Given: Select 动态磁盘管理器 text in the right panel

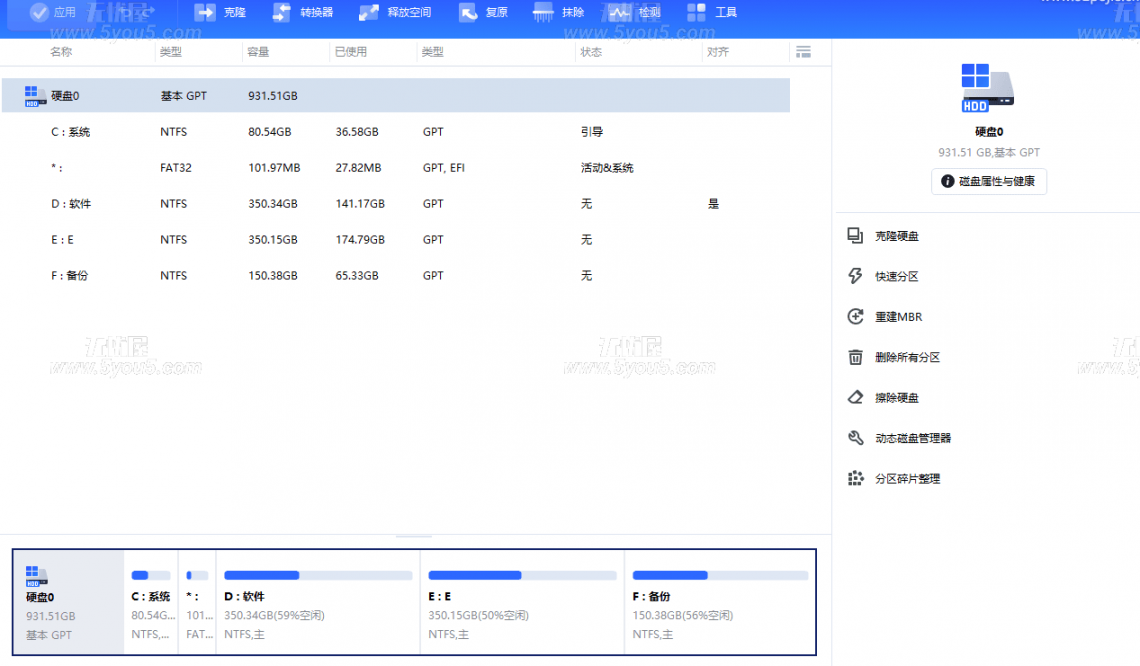Looking at the screenshot, I should click(x=913, y=438).
